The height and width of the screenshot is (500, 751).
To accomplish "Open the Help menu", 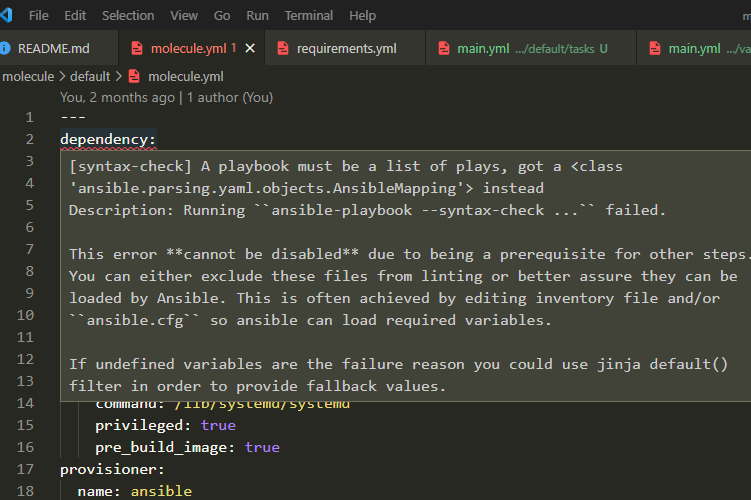I will 363,16.
